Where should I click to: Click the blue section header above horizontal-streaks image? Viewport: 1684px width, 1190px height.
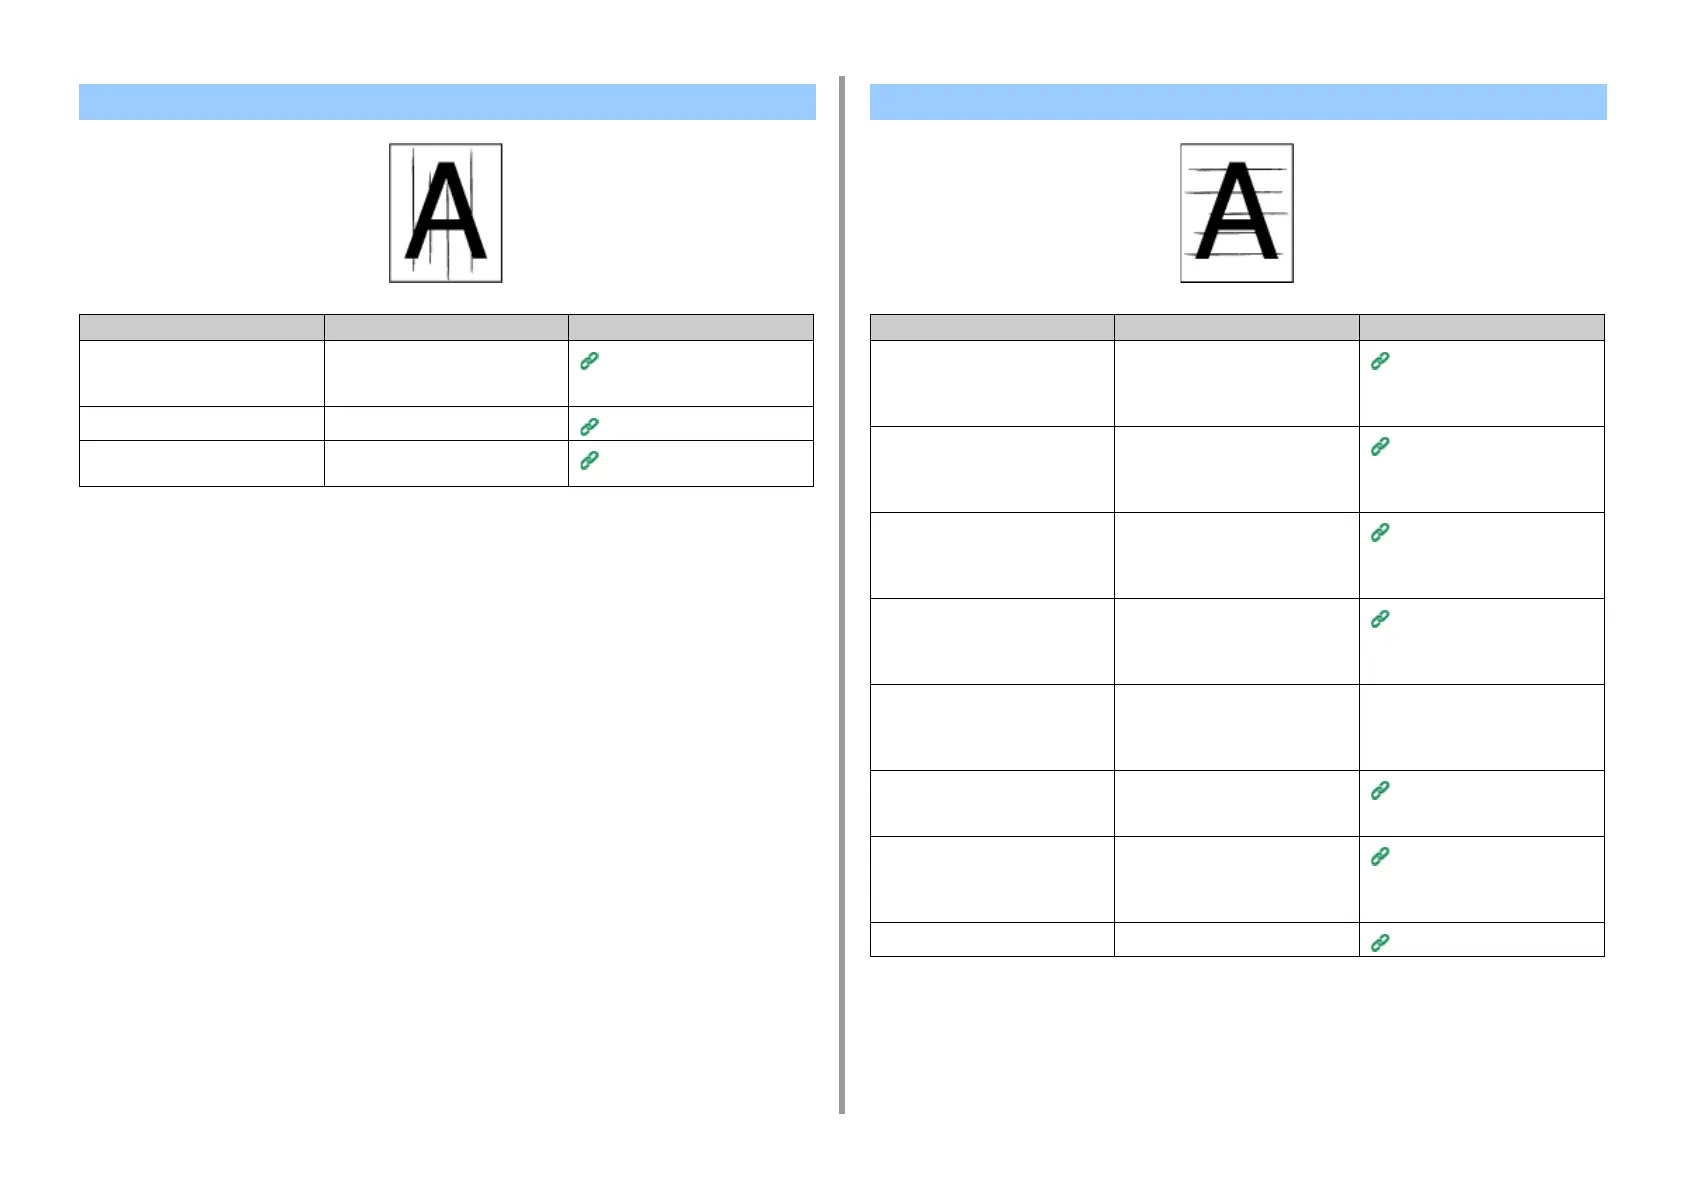pos(1238,102)
